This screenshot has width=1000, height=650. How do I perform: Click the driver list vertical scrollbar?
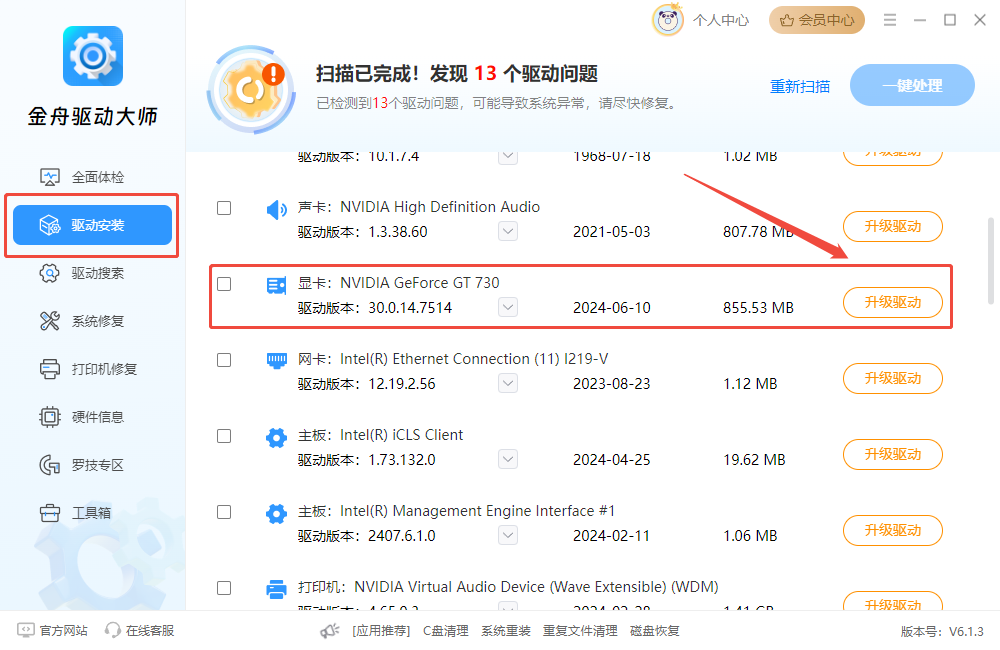tap(990, 261)
